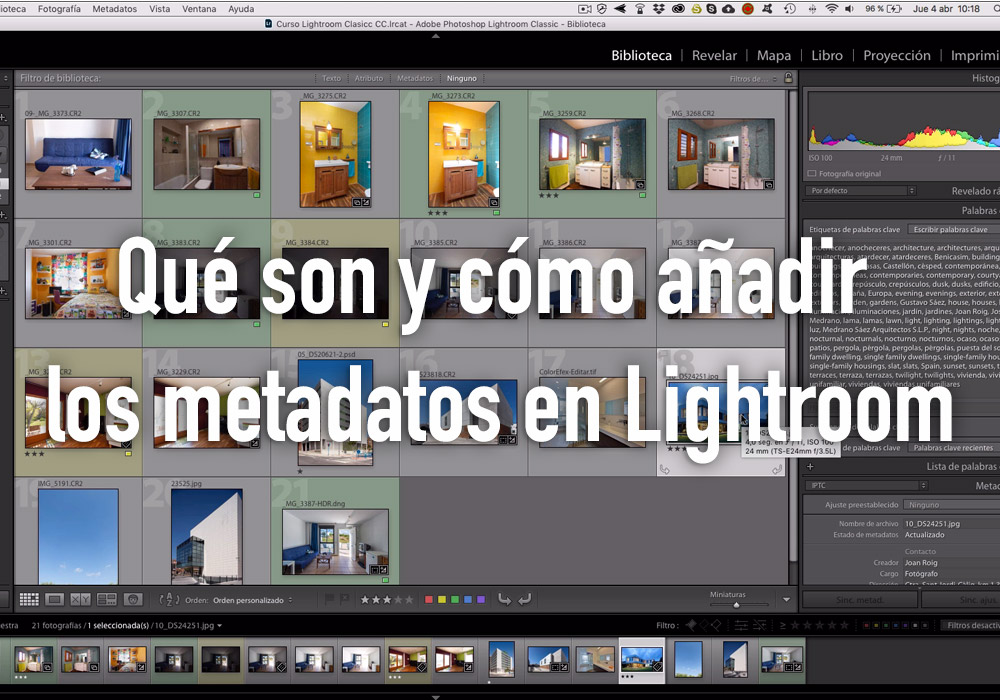Switch to the Proyección module

[x=897, y=55]
